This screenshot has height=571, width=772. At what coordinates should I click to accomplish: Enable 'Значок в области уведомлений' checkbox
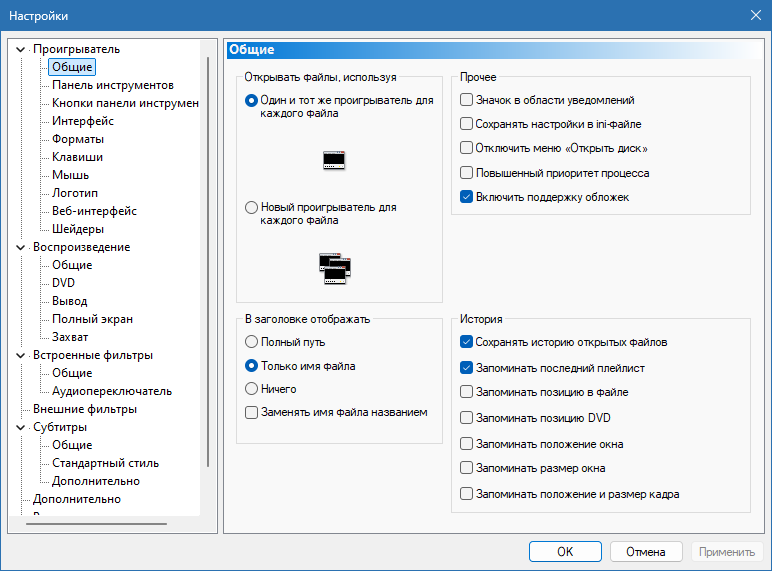[x=466, y=100]
